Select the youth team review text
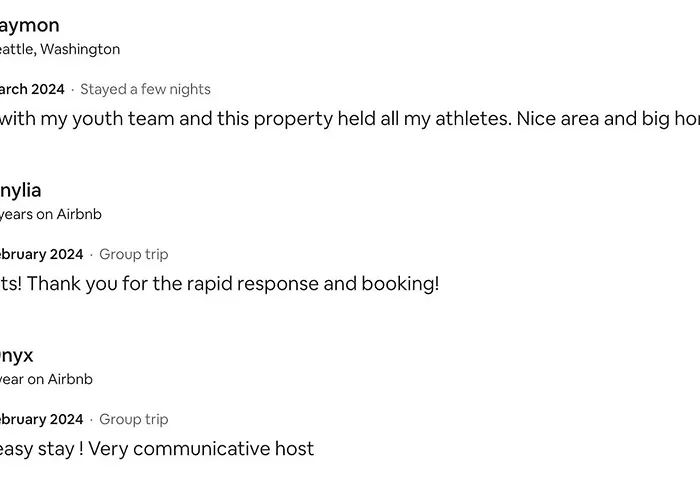Screen dimensions: 700x500 click(350, 119)
